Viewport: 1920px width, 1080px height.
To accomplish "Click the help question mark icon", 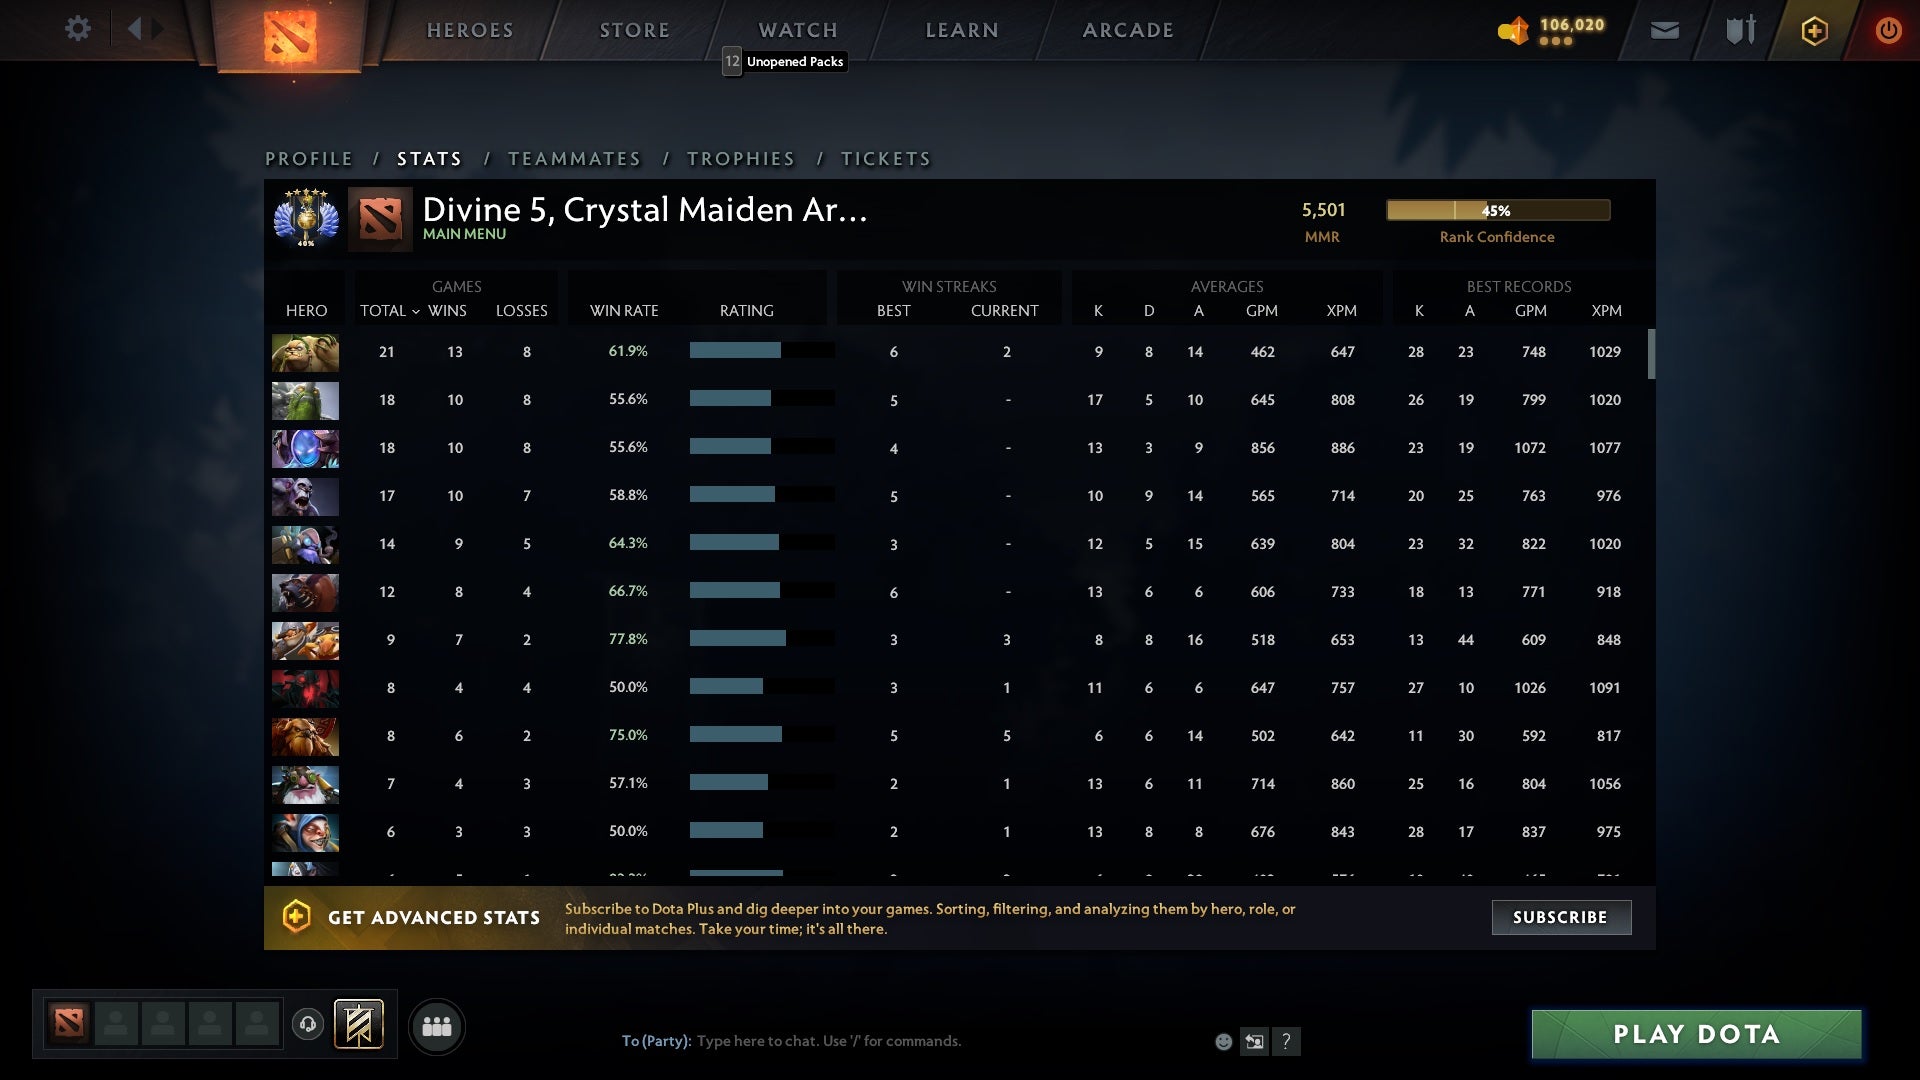I will (x=1287, y=1041).
